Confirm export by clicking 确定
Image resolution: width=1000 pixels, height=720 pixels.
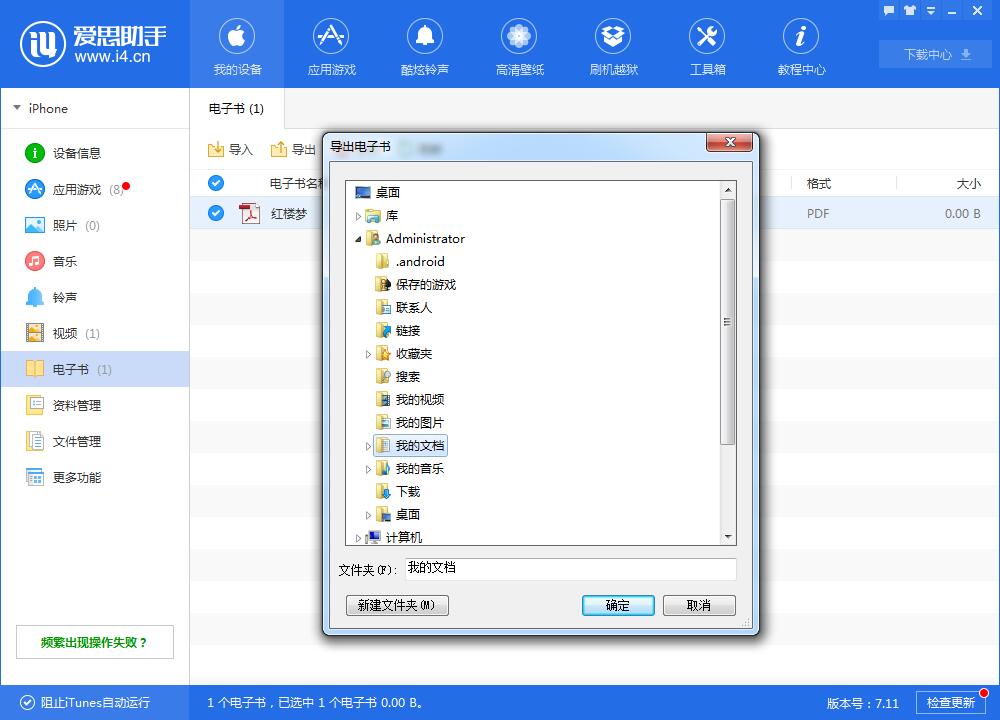pos(617,605)
